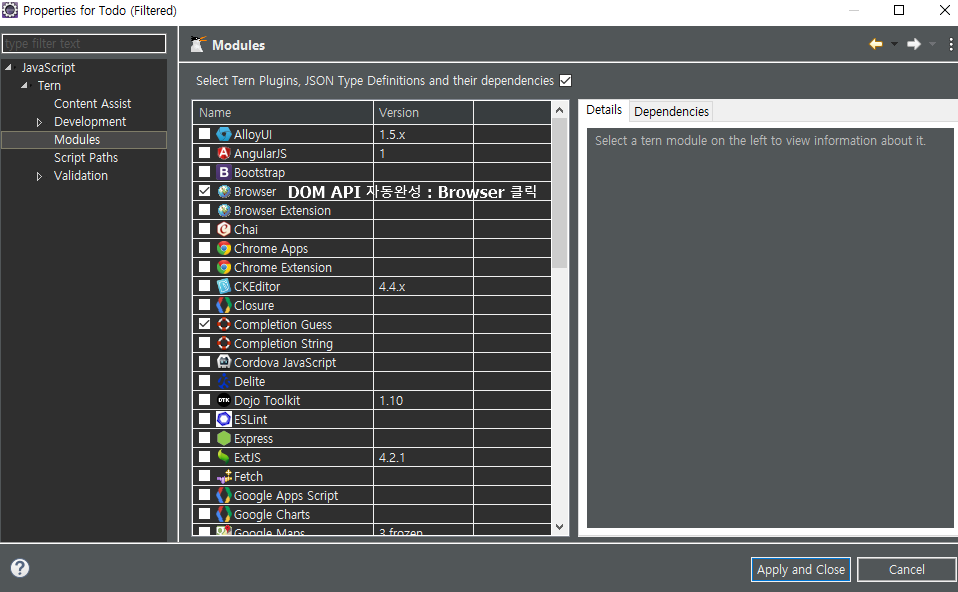Check the ESLint module checkbox
The width and height of the screenshot is (958, 592).
(x=205, y=418)
